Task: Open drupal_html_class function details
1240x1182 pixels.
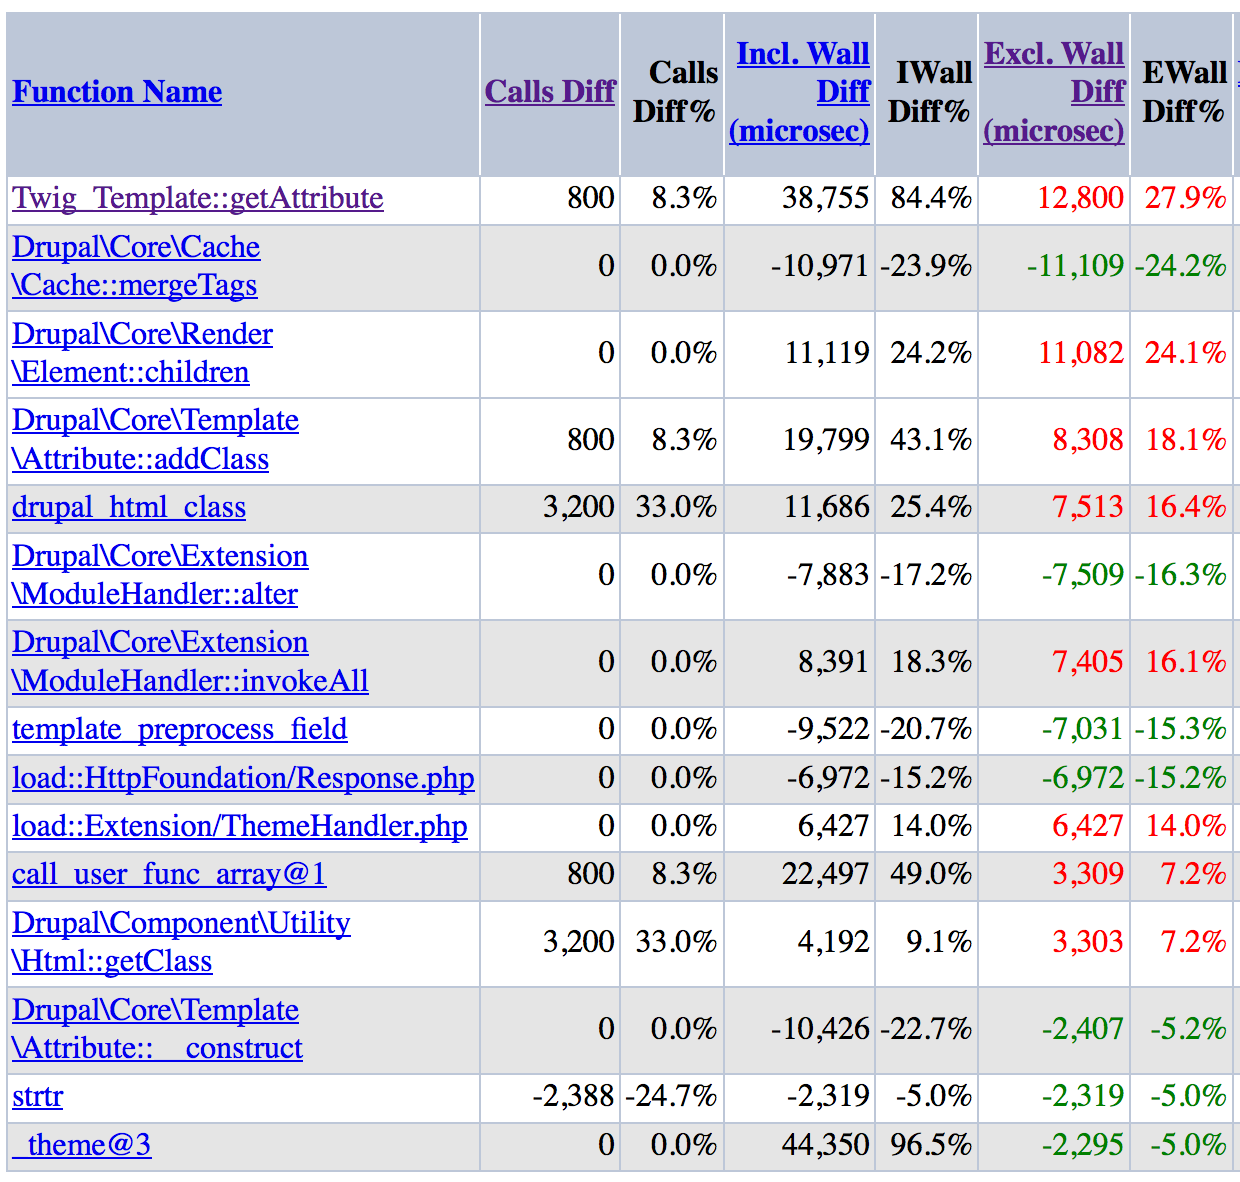Action: [x=129, y=507]
